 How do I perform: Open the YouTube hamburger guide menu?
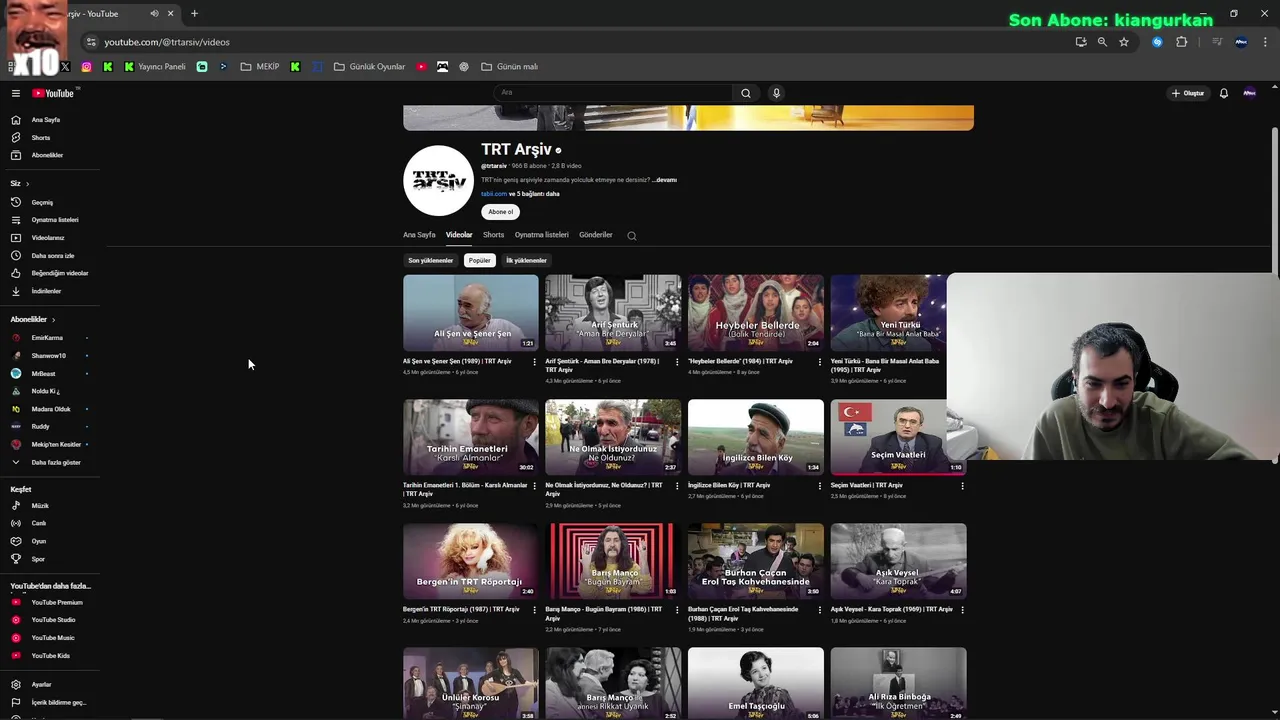(16, 93)
